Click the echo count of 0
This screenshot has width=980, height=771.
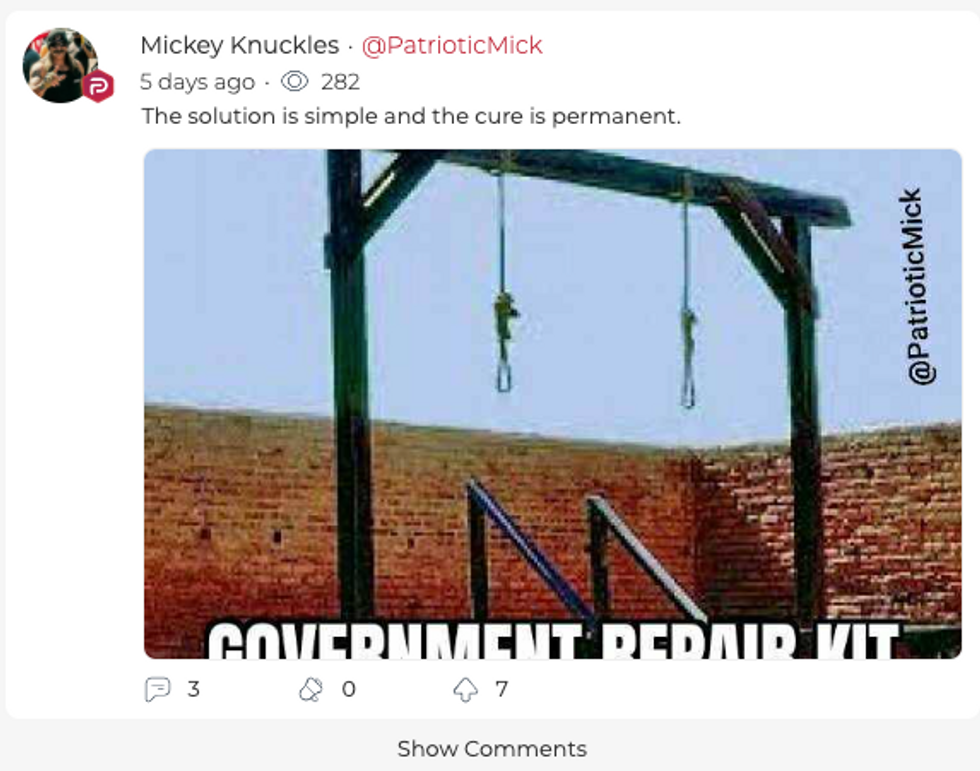click(349, 689)
